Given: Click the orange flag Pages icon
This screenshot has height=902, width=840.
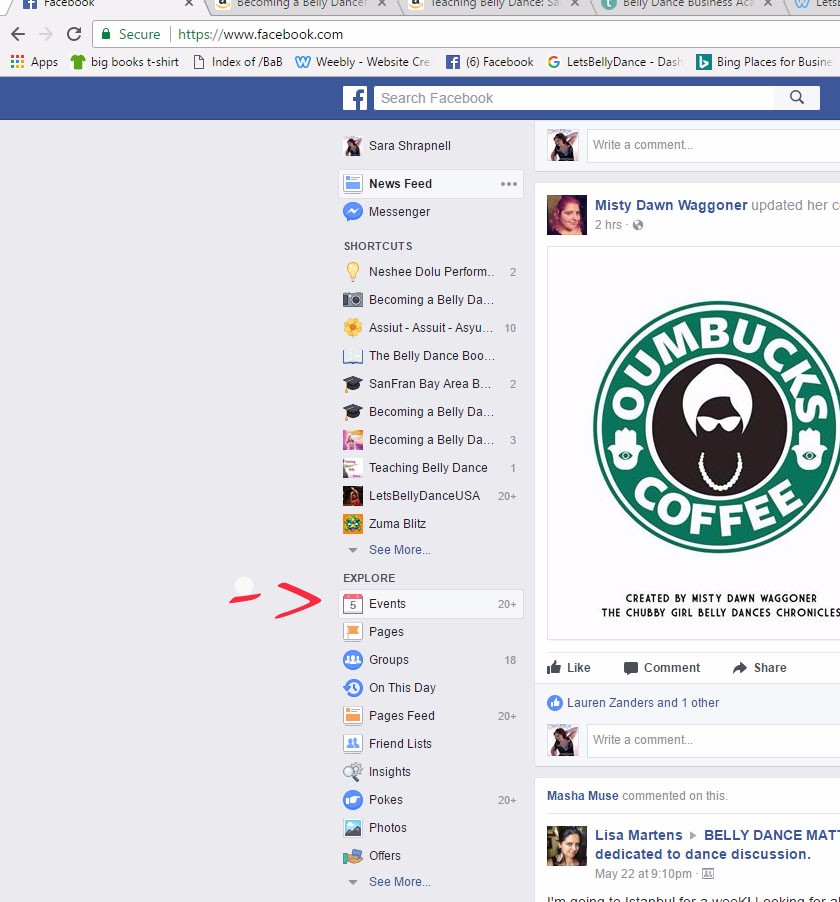Looking at the screenshot, I should pyautogui.click(x=353, y=632).
